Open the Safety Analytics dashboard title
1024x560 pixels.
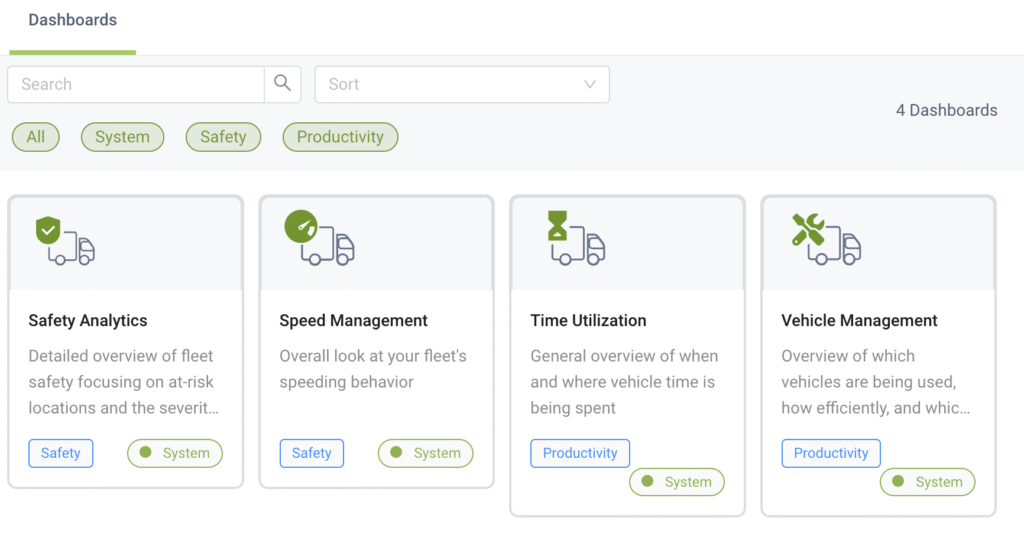(x=88, y=320)
